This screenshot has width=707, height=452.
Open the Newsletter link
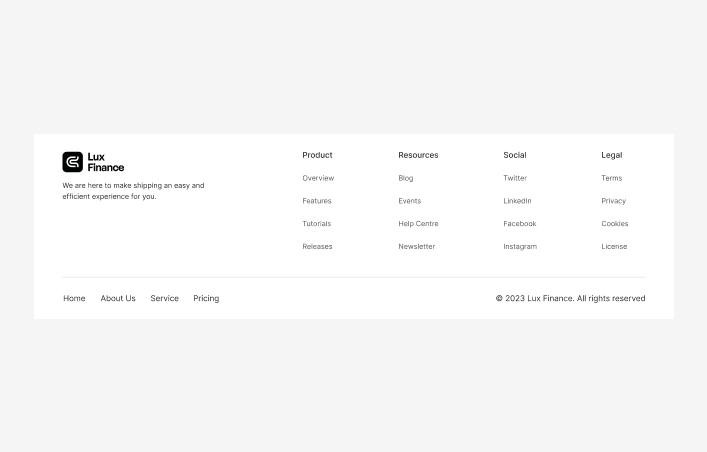click(416, 247)
